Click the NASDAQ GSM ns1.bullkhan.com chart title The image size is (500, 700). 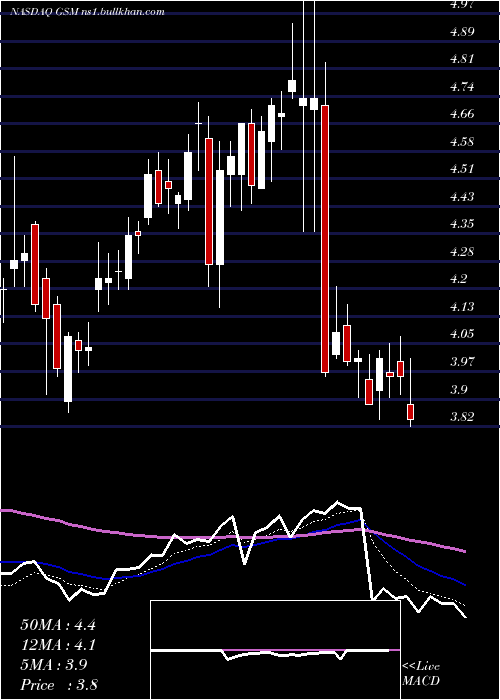pyautogui.click(x=88, y=12)
